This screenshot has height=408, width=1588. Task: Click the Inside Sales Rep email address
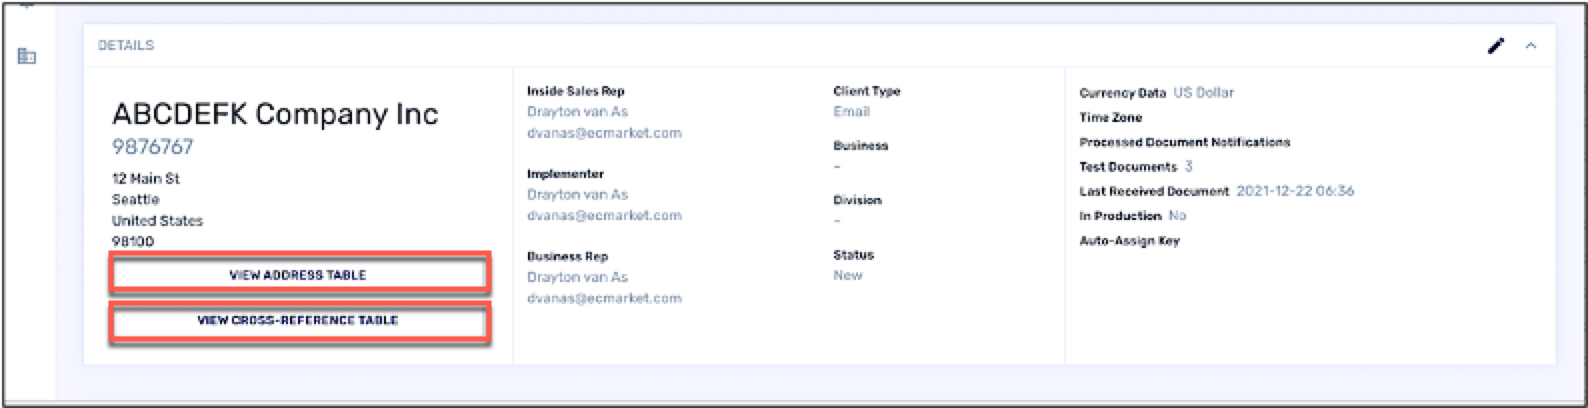click(604, 133)
